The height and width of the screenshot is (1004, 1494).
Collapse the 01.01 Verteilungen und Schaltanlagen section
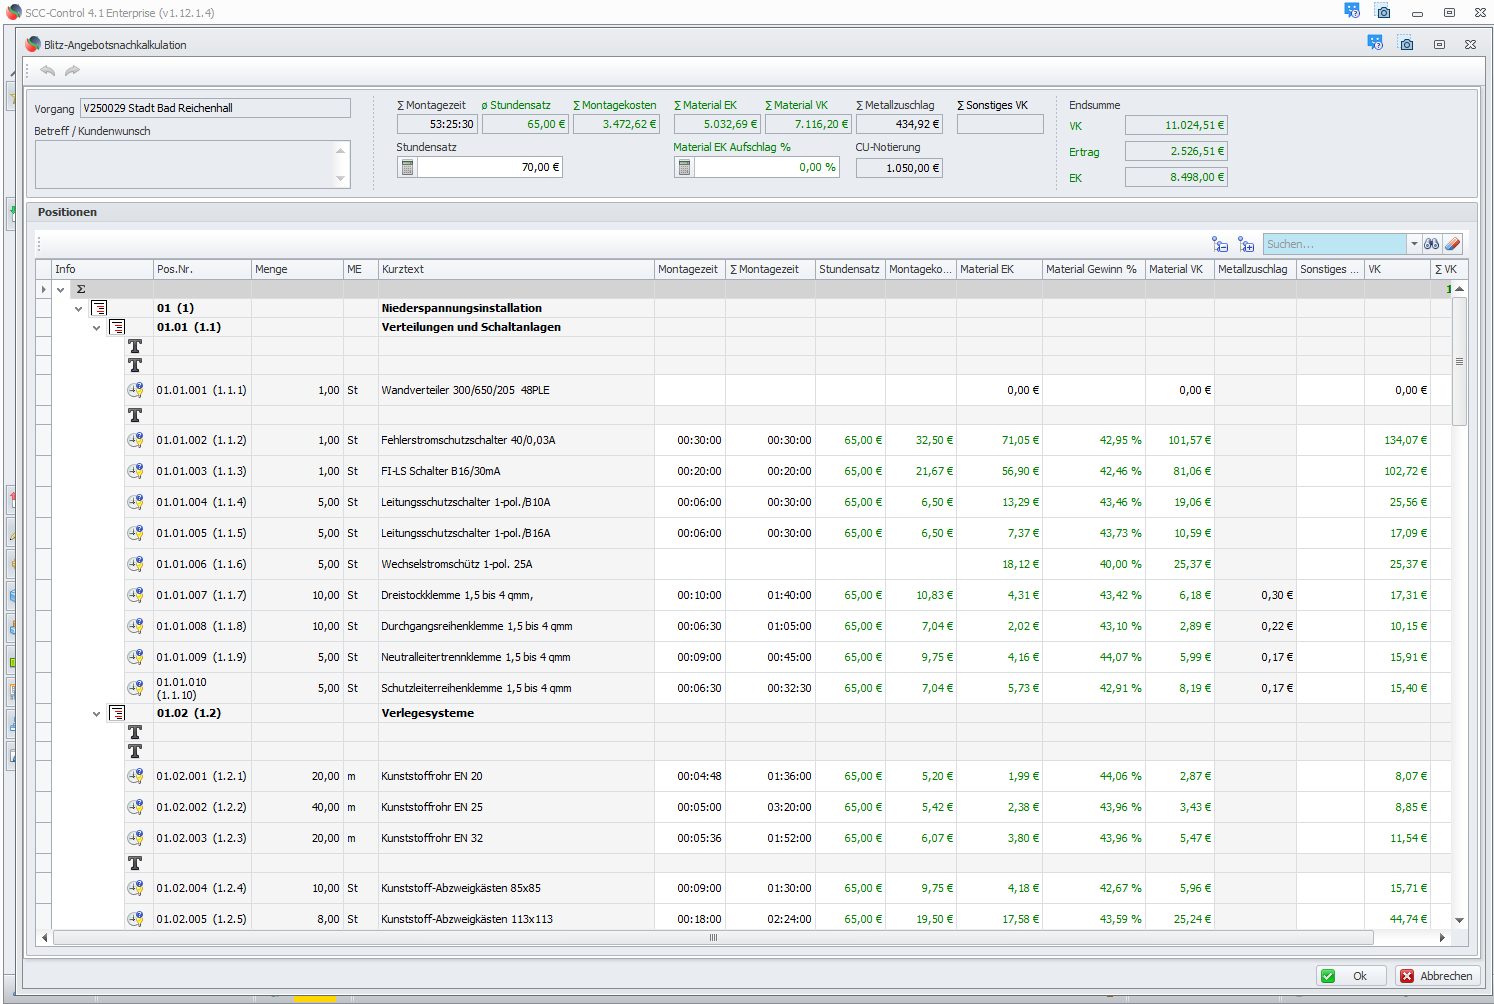pos(97,328)
